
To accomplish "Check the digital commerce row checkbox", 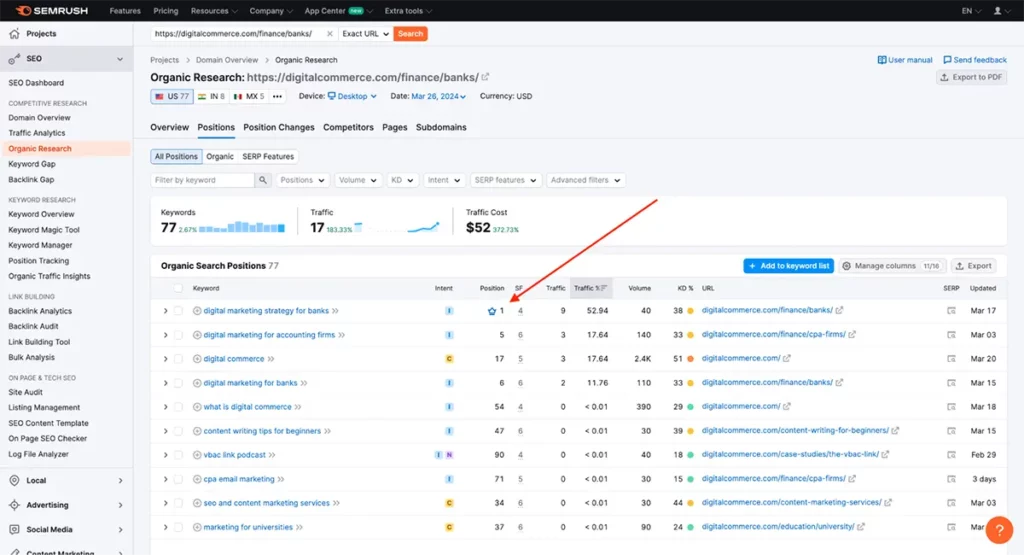I will pos(178,358).
